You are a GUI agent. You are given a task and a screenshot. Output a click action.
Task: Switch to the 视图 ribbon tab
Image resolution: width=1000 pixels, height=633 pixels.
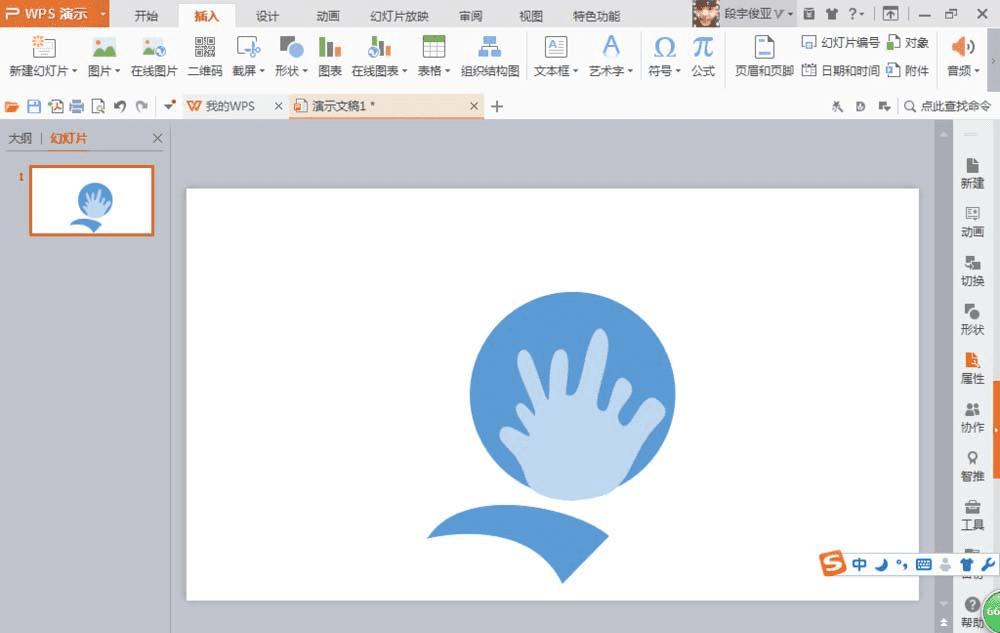coord(531,16)
